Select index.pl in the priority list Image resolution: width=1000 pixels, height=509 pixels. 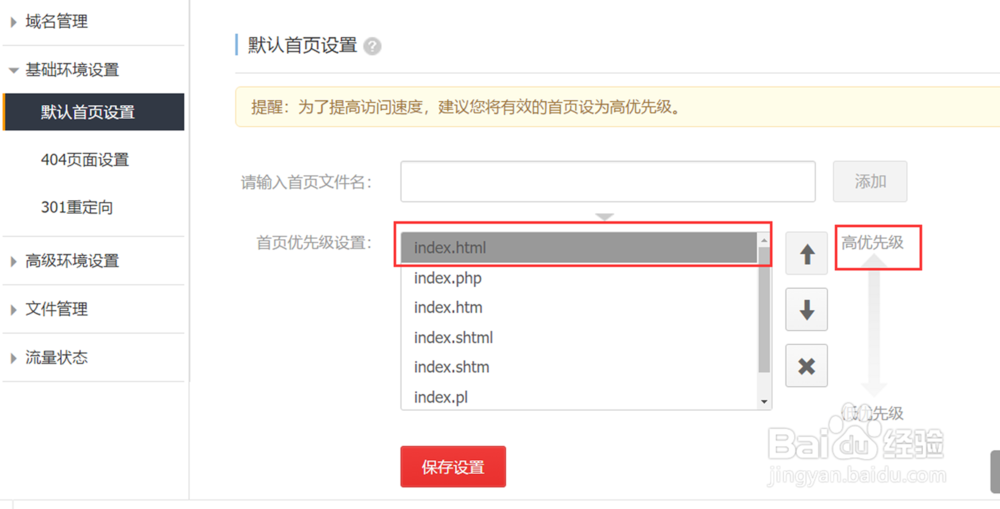(441, 397)
